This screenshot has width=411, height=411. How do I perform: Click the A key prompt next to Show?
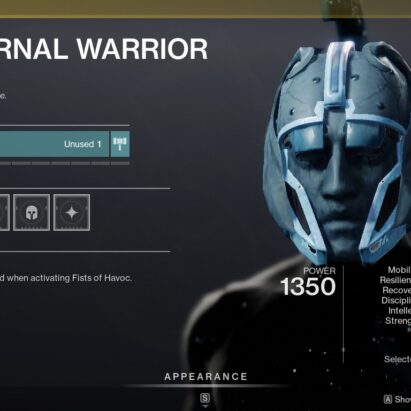388,399
